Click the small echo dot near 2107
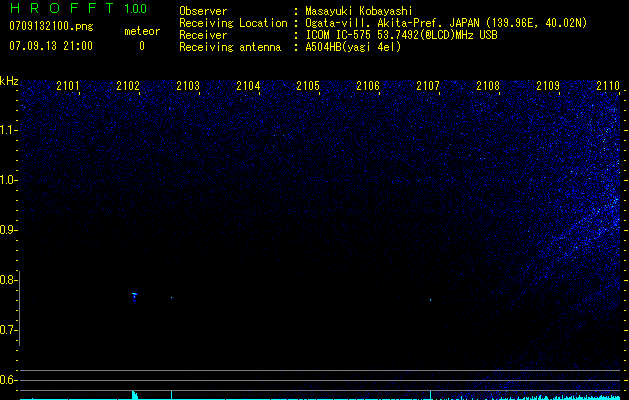Viewport: 629px width, 400px height. pos(430,300)
